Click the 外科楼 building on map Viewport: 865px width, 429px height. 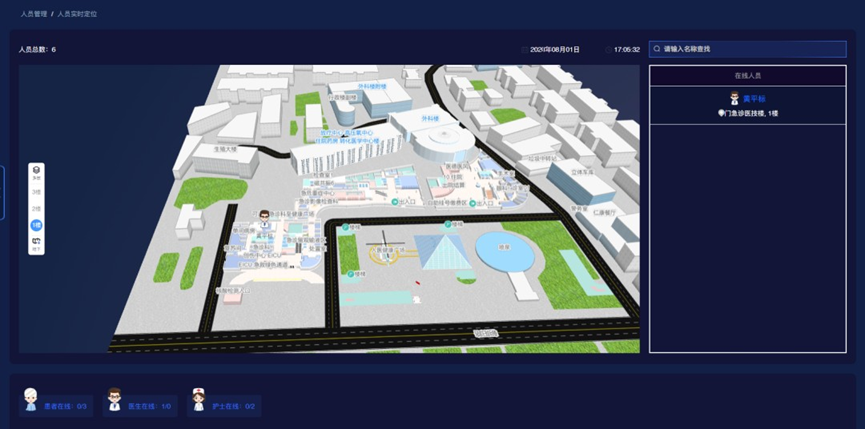(x=430, y=118)
